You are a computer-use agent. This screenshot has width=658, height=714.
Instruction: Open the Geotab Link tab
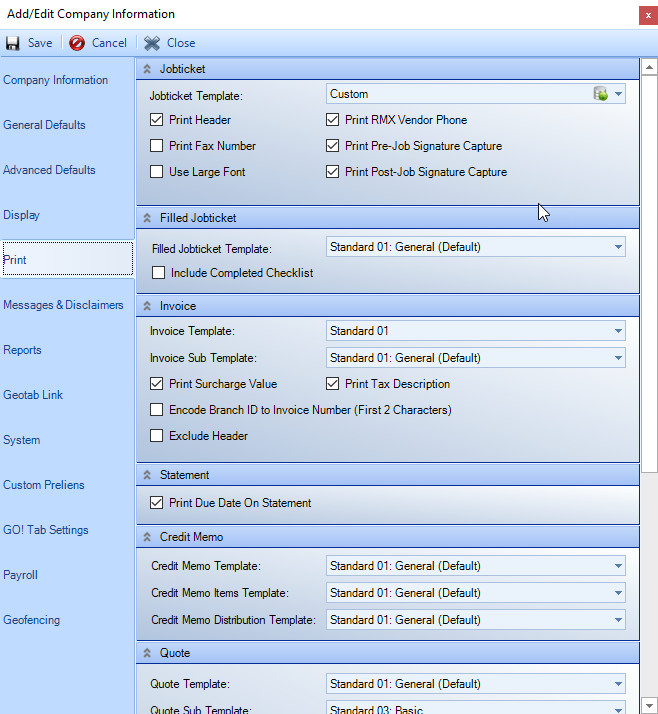(33, 395)
